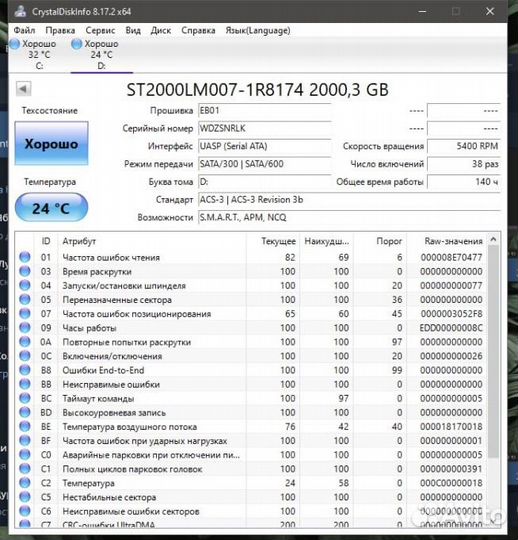Click status icon for attribute C6
518x540 pixels.
(25, 511)
